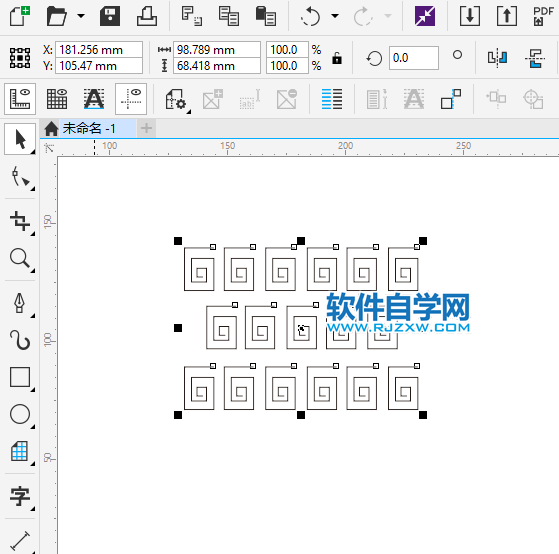This screenshot has height=554, width=559.
Task: Toggle show grid button
Action: pos(57,99)
